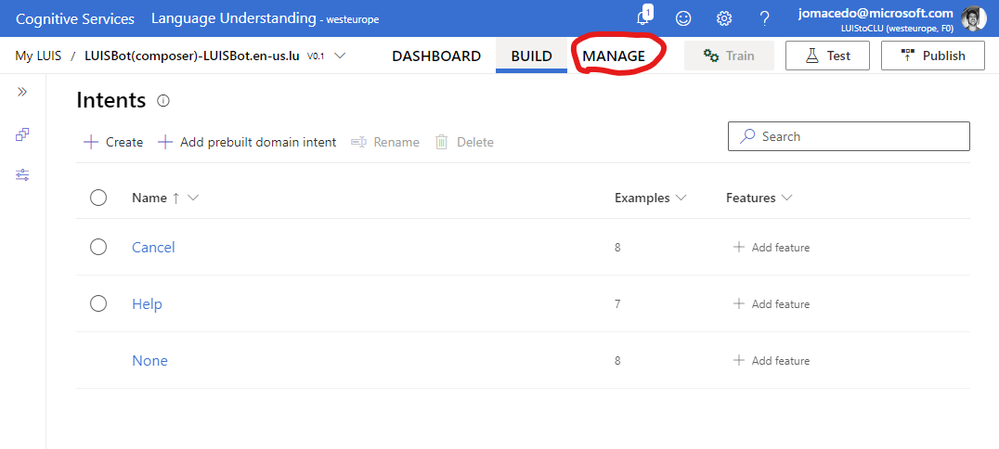
Task: Add feature to the None intent
Action: (772, 360)
